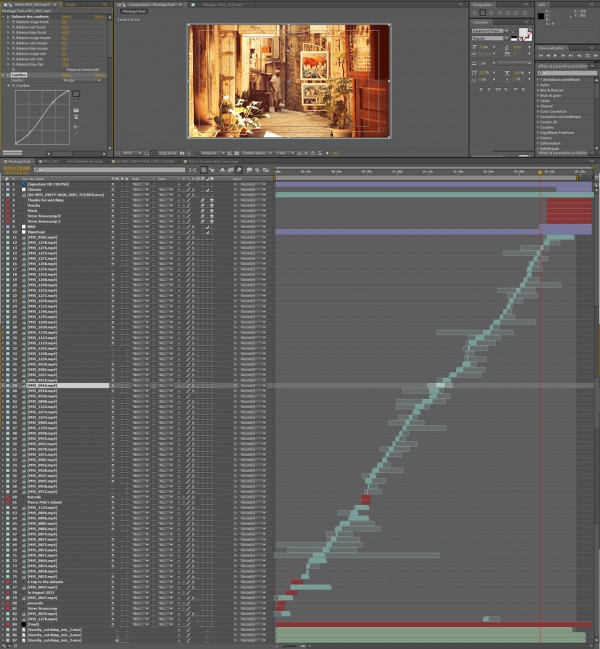Expand the Animations prédéfinies folder
The height and width of the screenshot is (649, 600).
[x=538, y=79]
